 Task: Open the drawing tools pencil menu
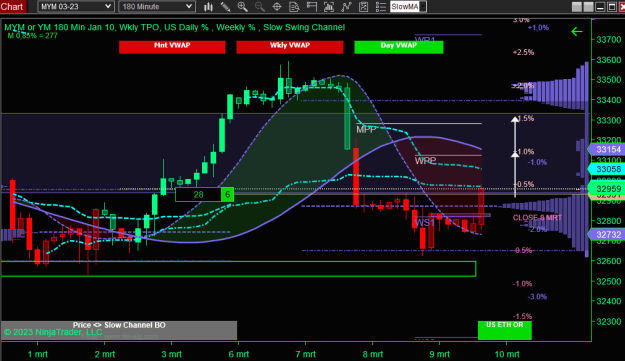(x=225, y=6)
